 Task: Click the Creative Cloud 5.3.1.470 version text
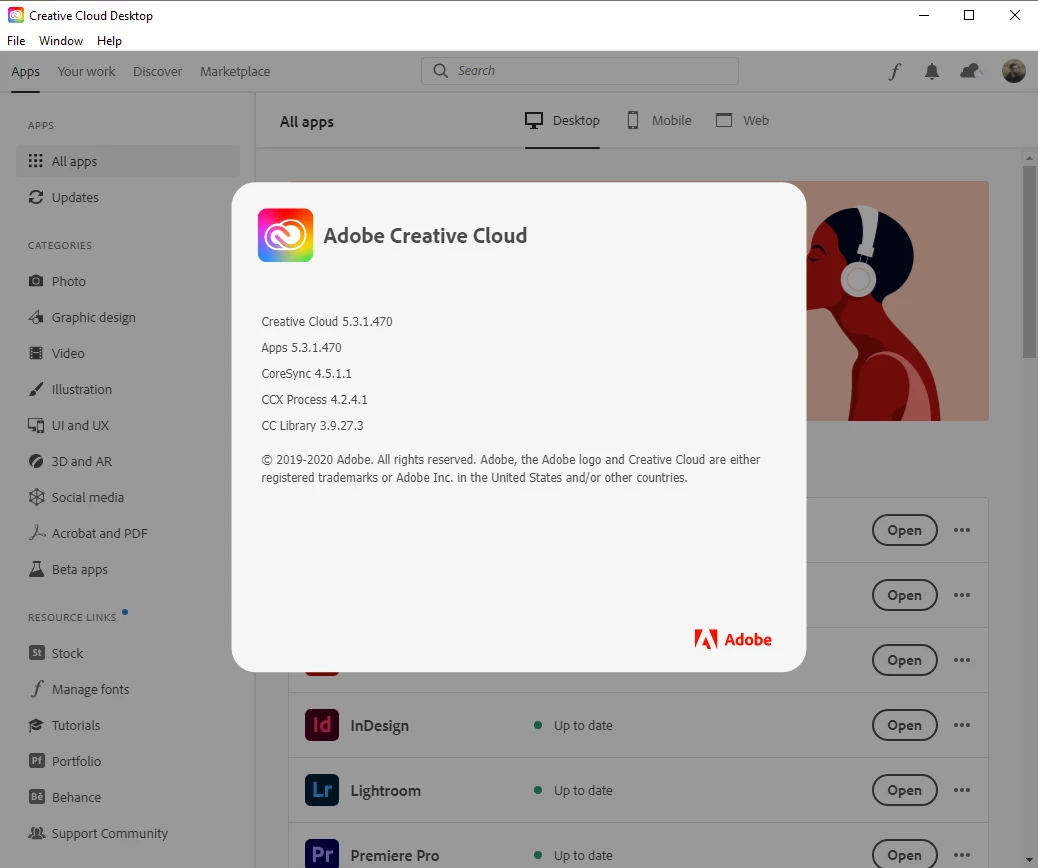tap(326, 321)
